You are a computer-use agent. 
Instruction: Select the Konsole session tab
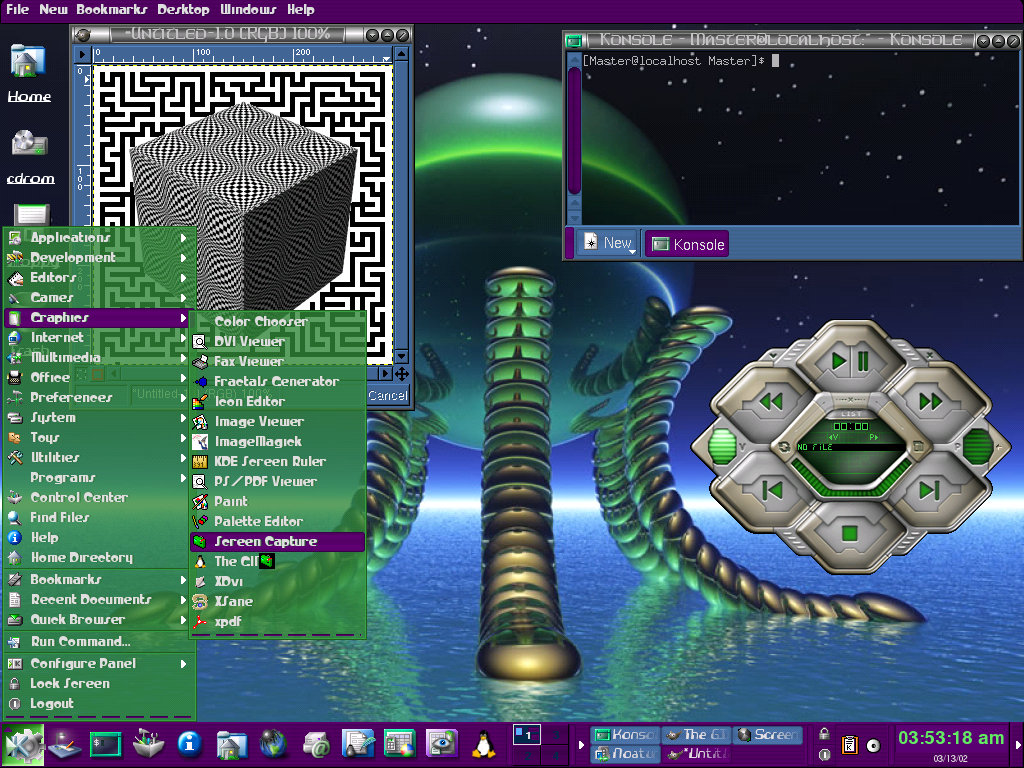[x=687, y=244]
